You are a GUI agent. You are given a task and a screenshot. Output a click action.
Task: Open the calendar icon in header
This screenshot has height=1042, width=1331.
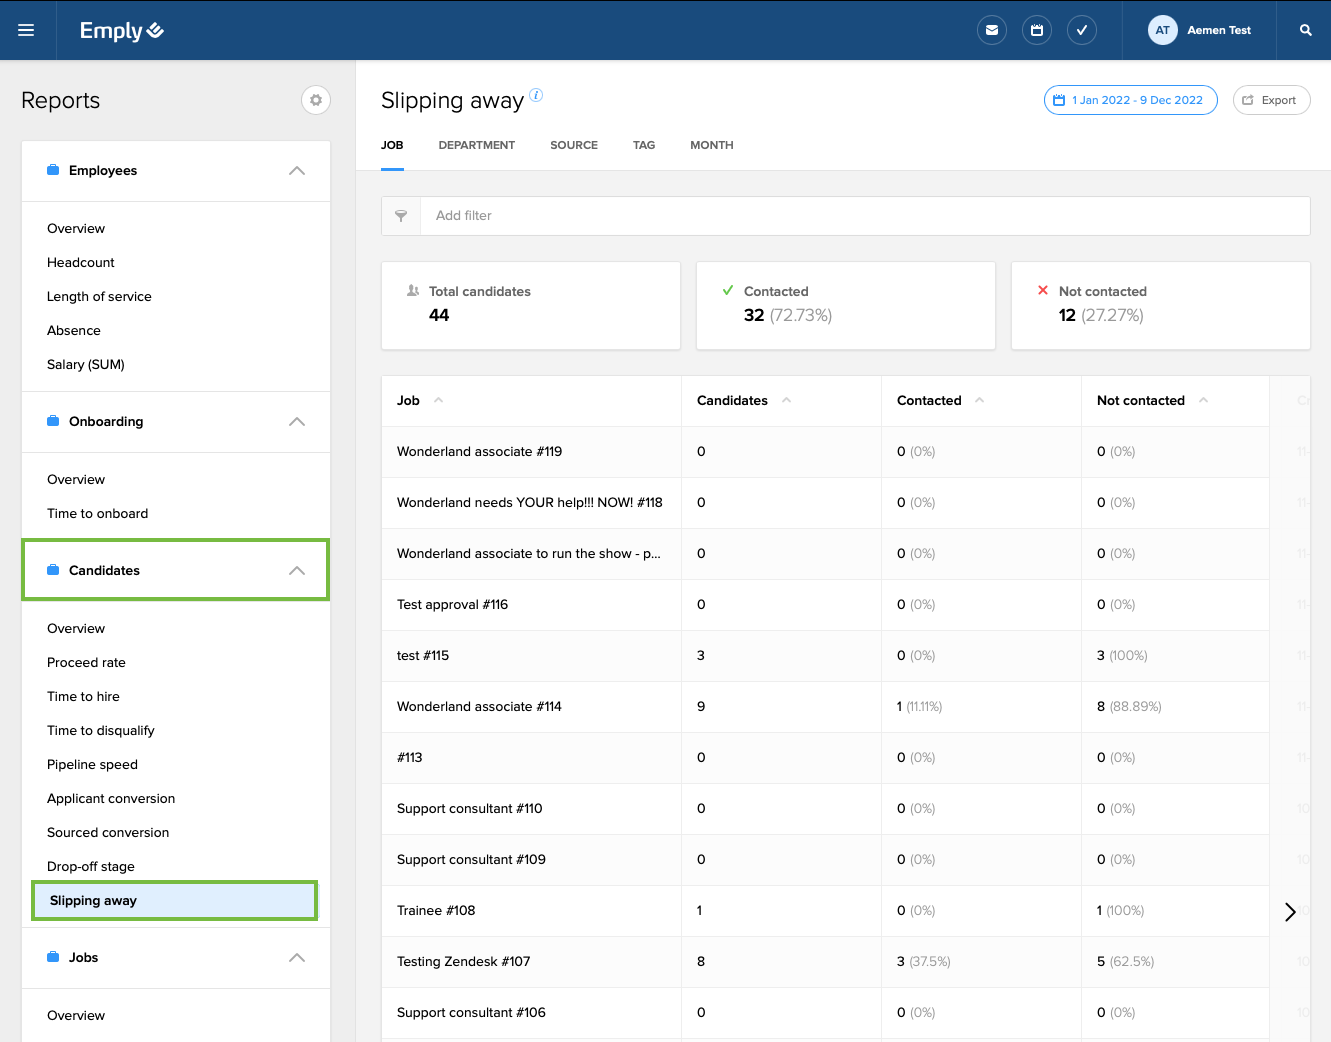pyautogui.click(x=1037, y=30)
